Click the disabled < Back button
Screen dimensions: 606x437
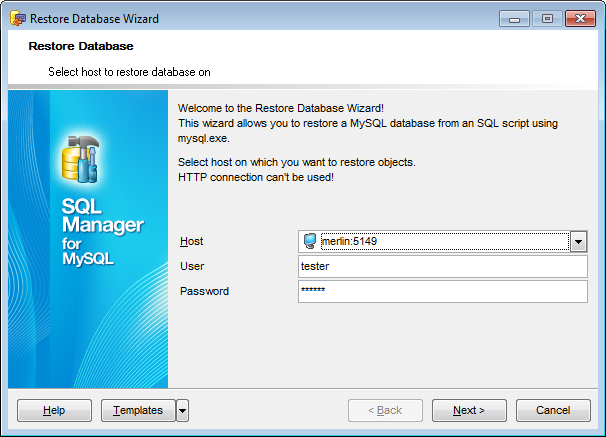pyautogui.click(x=385, y=410)
